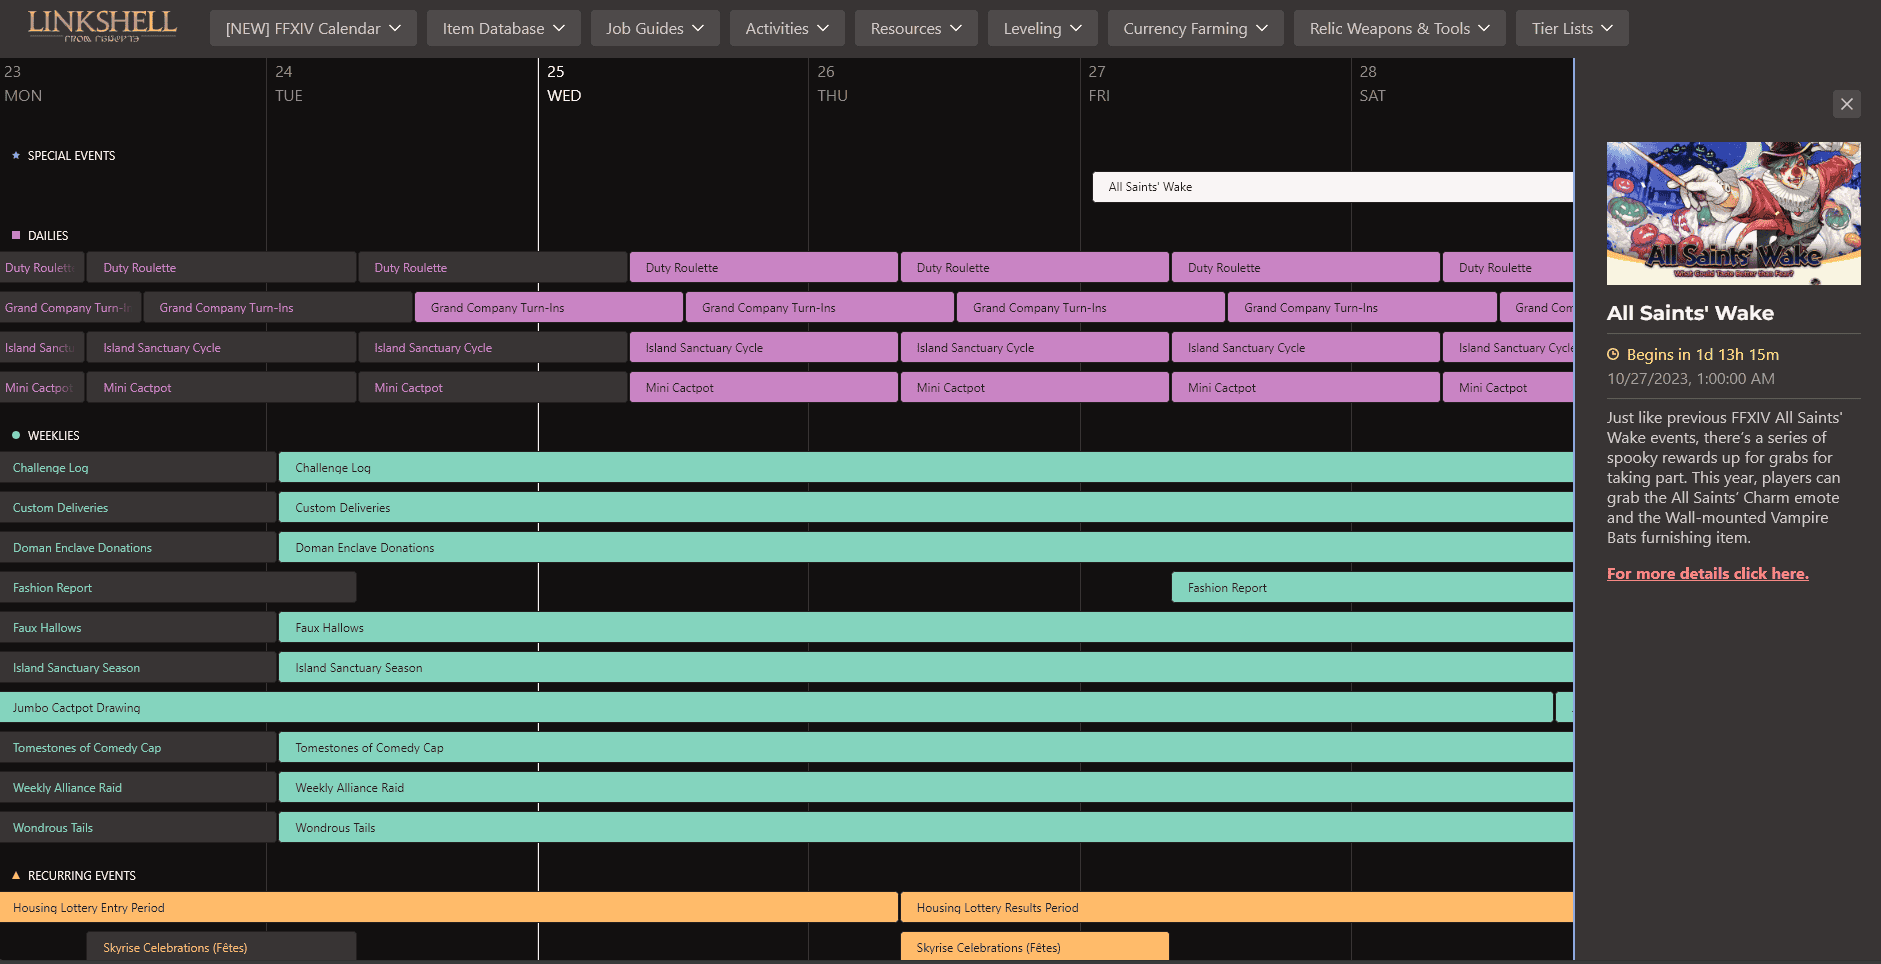Image resolution: width=1881 pixels, height=964 pixels.
Task: Click the pink square icon beside DAILIES
Action: point(14,235)
